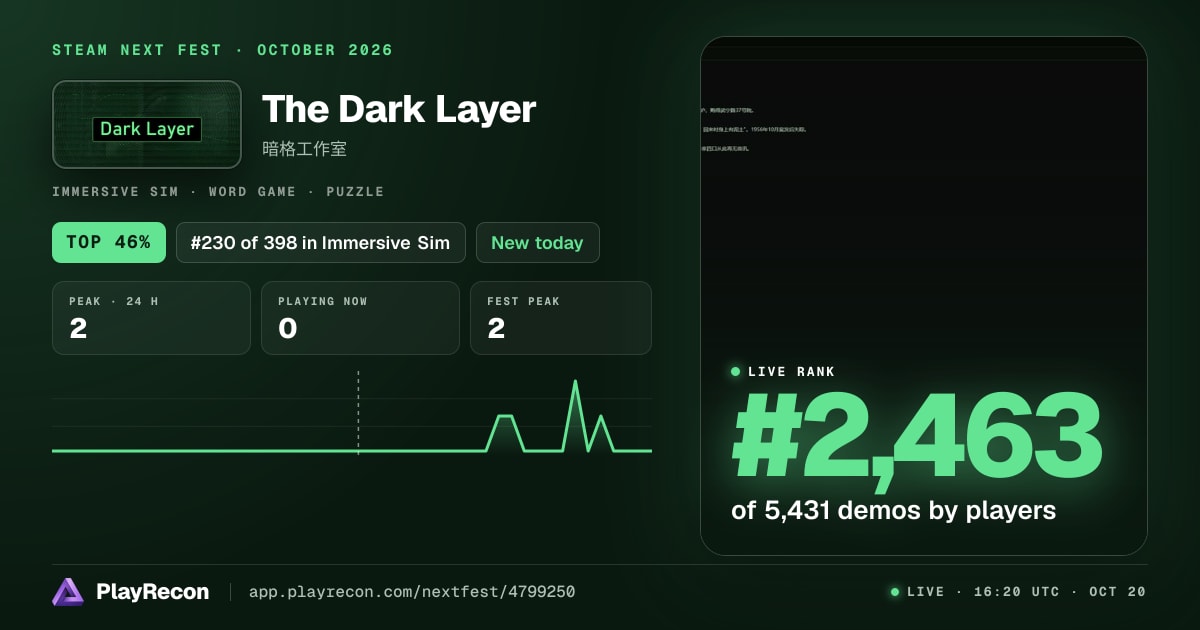Image resolution: width=1200 pixels, height=630 pixels.
Task: Click the PlayRecon triangle logo icon
Action: [x=68, y=592]
